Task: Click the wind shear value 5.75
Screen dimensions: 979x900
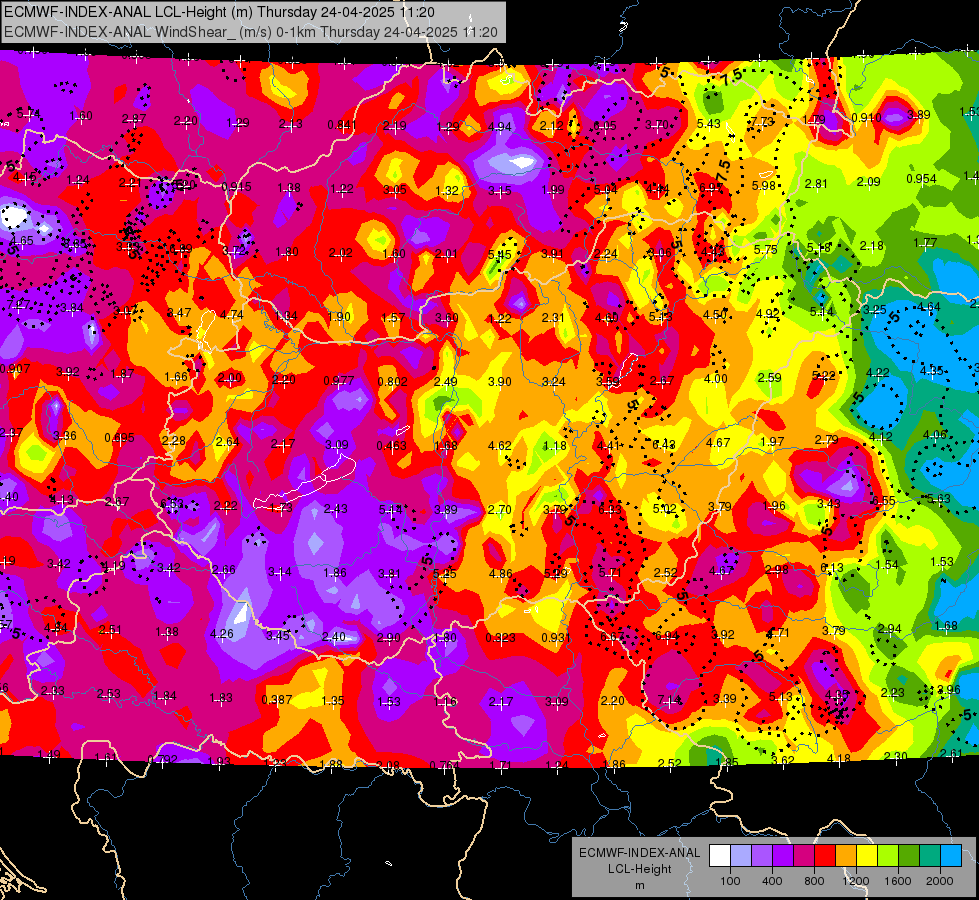Action: (x=765, y=249)
